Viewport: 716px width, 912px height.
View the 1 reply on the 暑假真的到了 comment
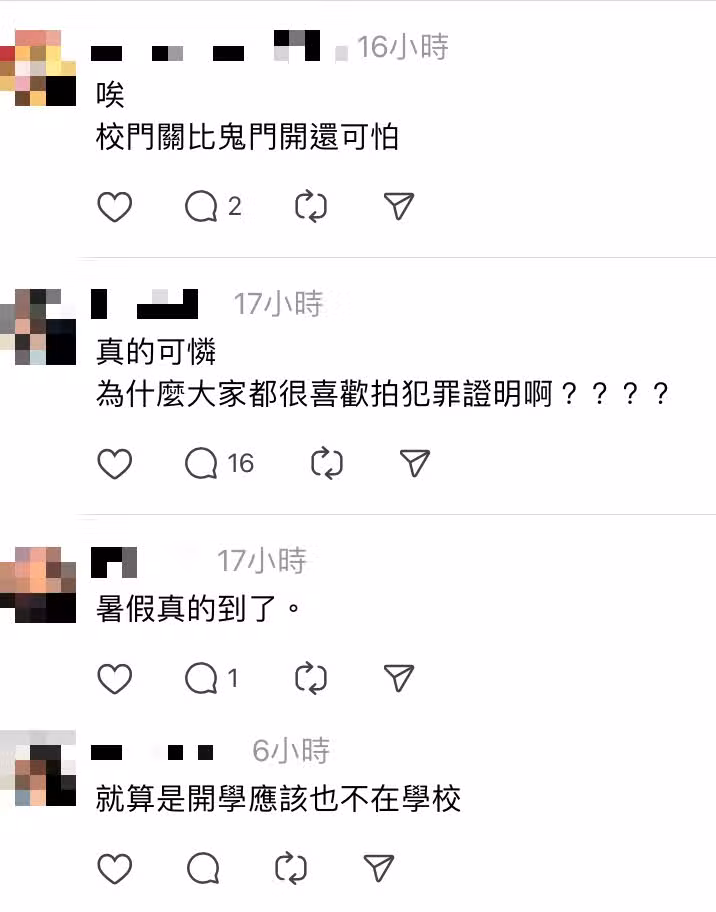coord(212,678)
